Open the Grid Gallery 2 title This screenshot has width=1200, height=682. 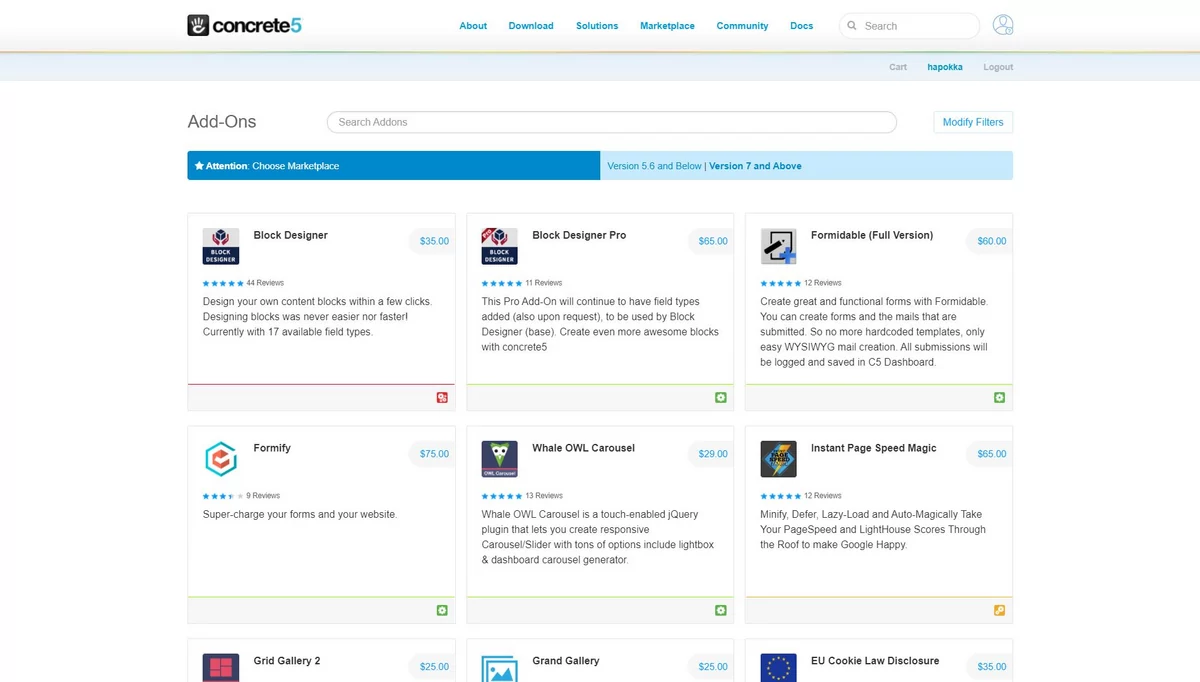(287, 661)
